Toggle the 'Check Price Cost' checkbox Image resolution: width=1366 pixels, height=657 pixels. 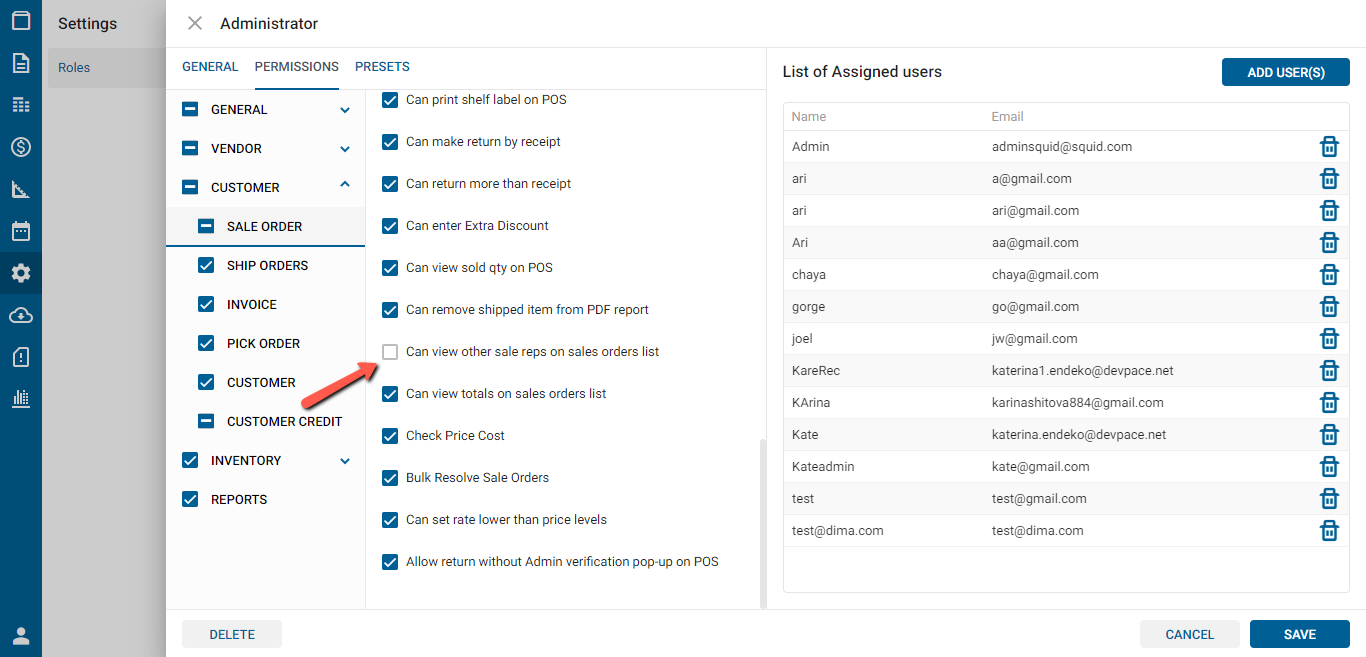pyautogui.click(x=390, y=436)
